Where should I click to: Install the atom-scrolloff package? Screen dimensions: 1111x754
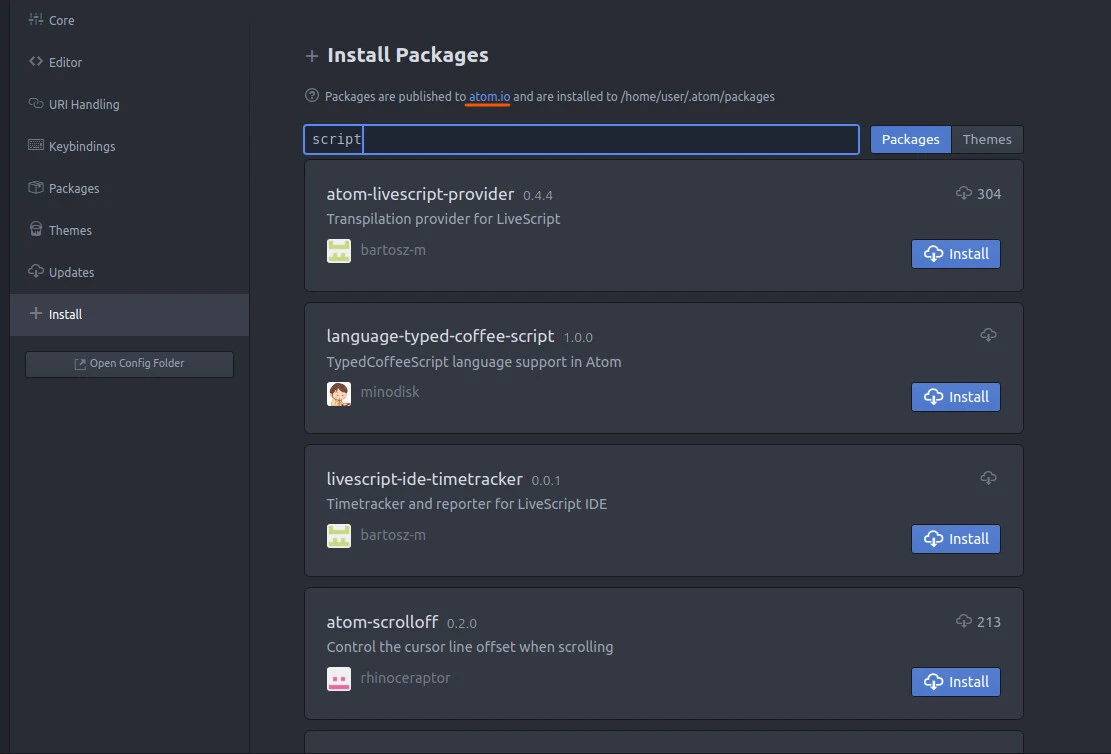click(x=955, y=681)
